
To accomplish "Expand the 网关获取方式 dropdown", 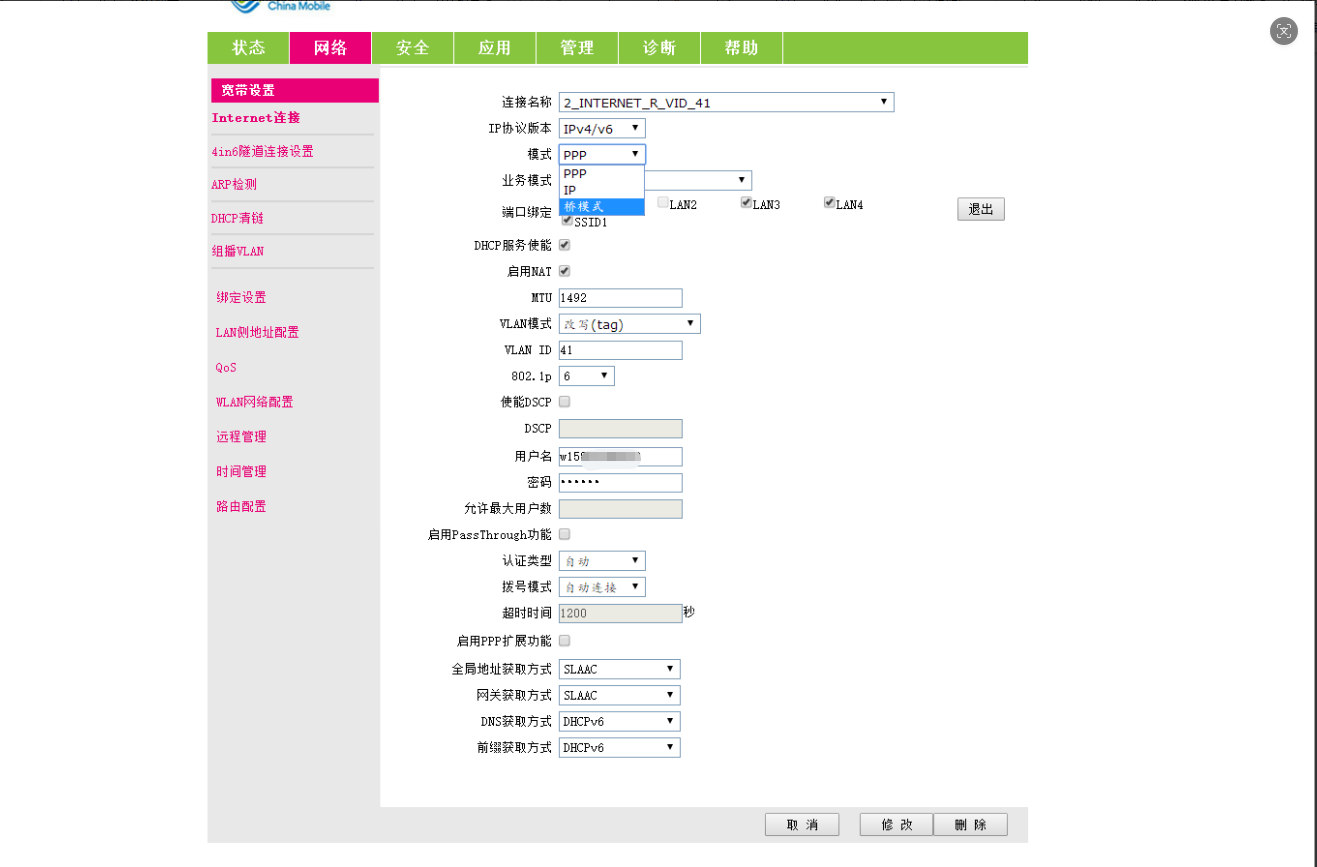I will click(619, 695).
